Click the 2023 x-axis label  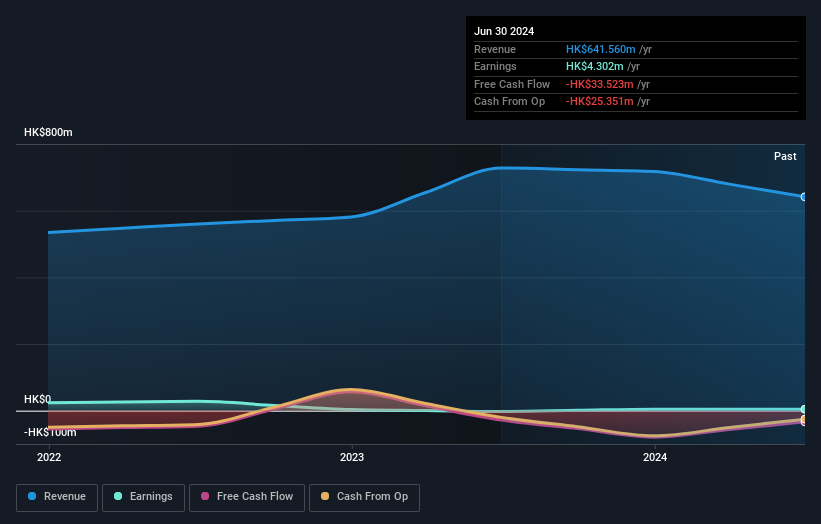pyautogui.click(x=352, y=457)
